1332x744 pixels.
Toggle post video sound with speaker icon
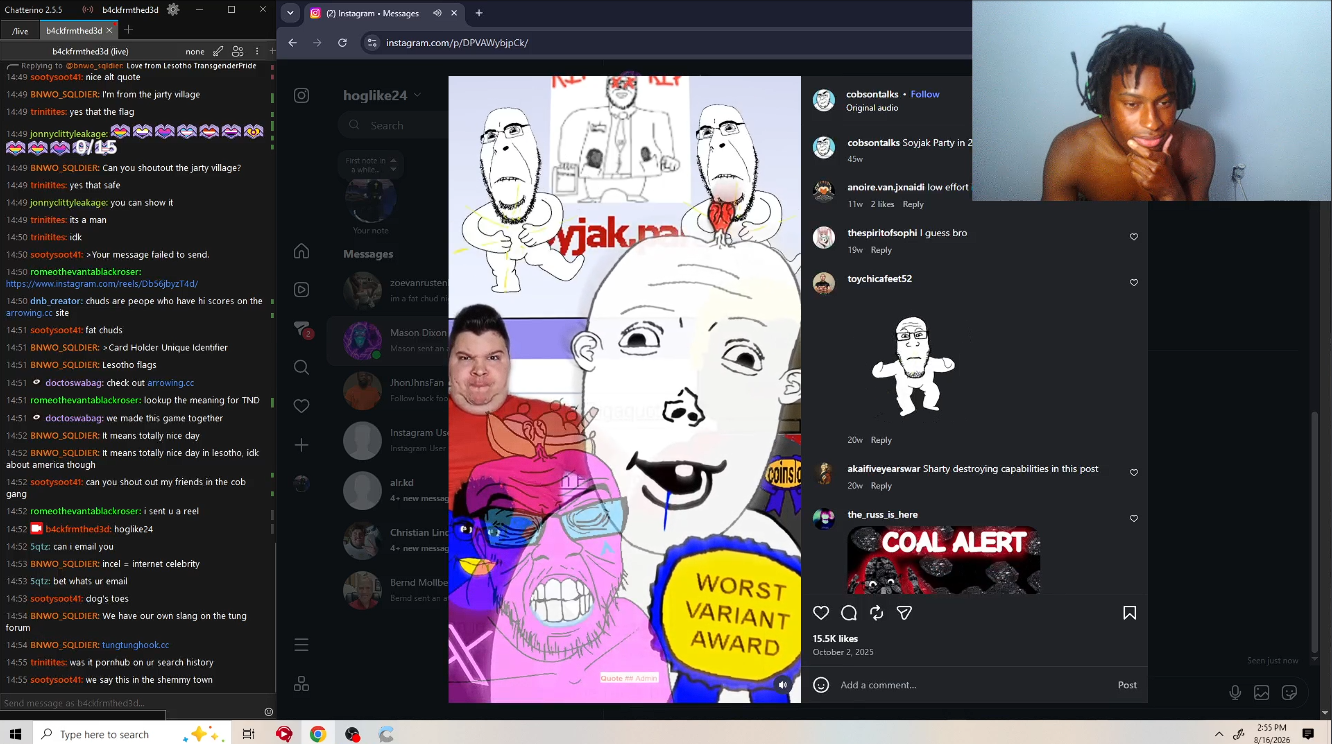[783, 685]
